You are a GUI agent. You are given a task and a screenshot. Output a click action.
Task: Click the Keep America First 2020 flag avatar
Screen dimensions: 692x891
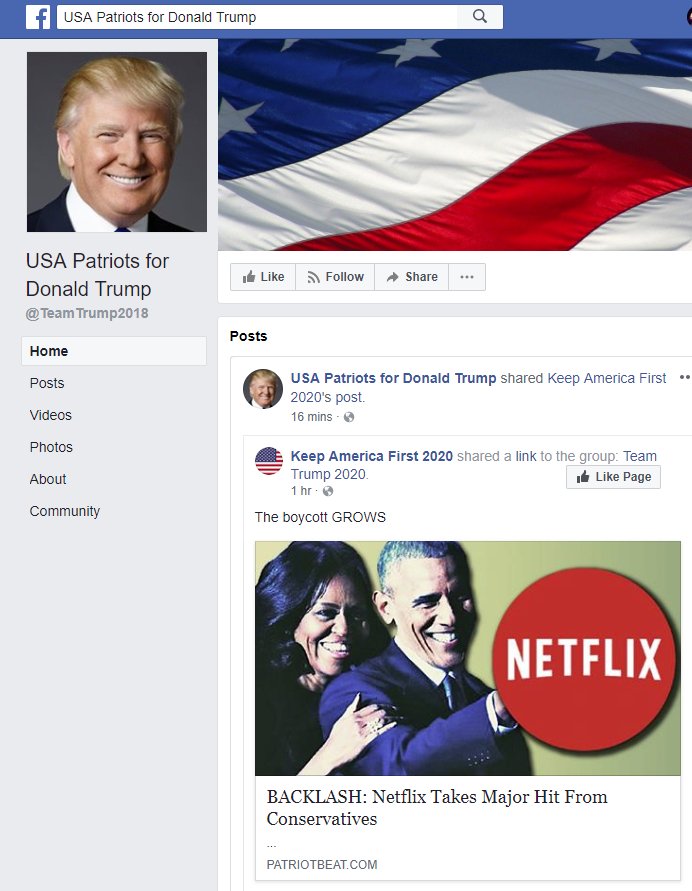[x=269, y=461]
